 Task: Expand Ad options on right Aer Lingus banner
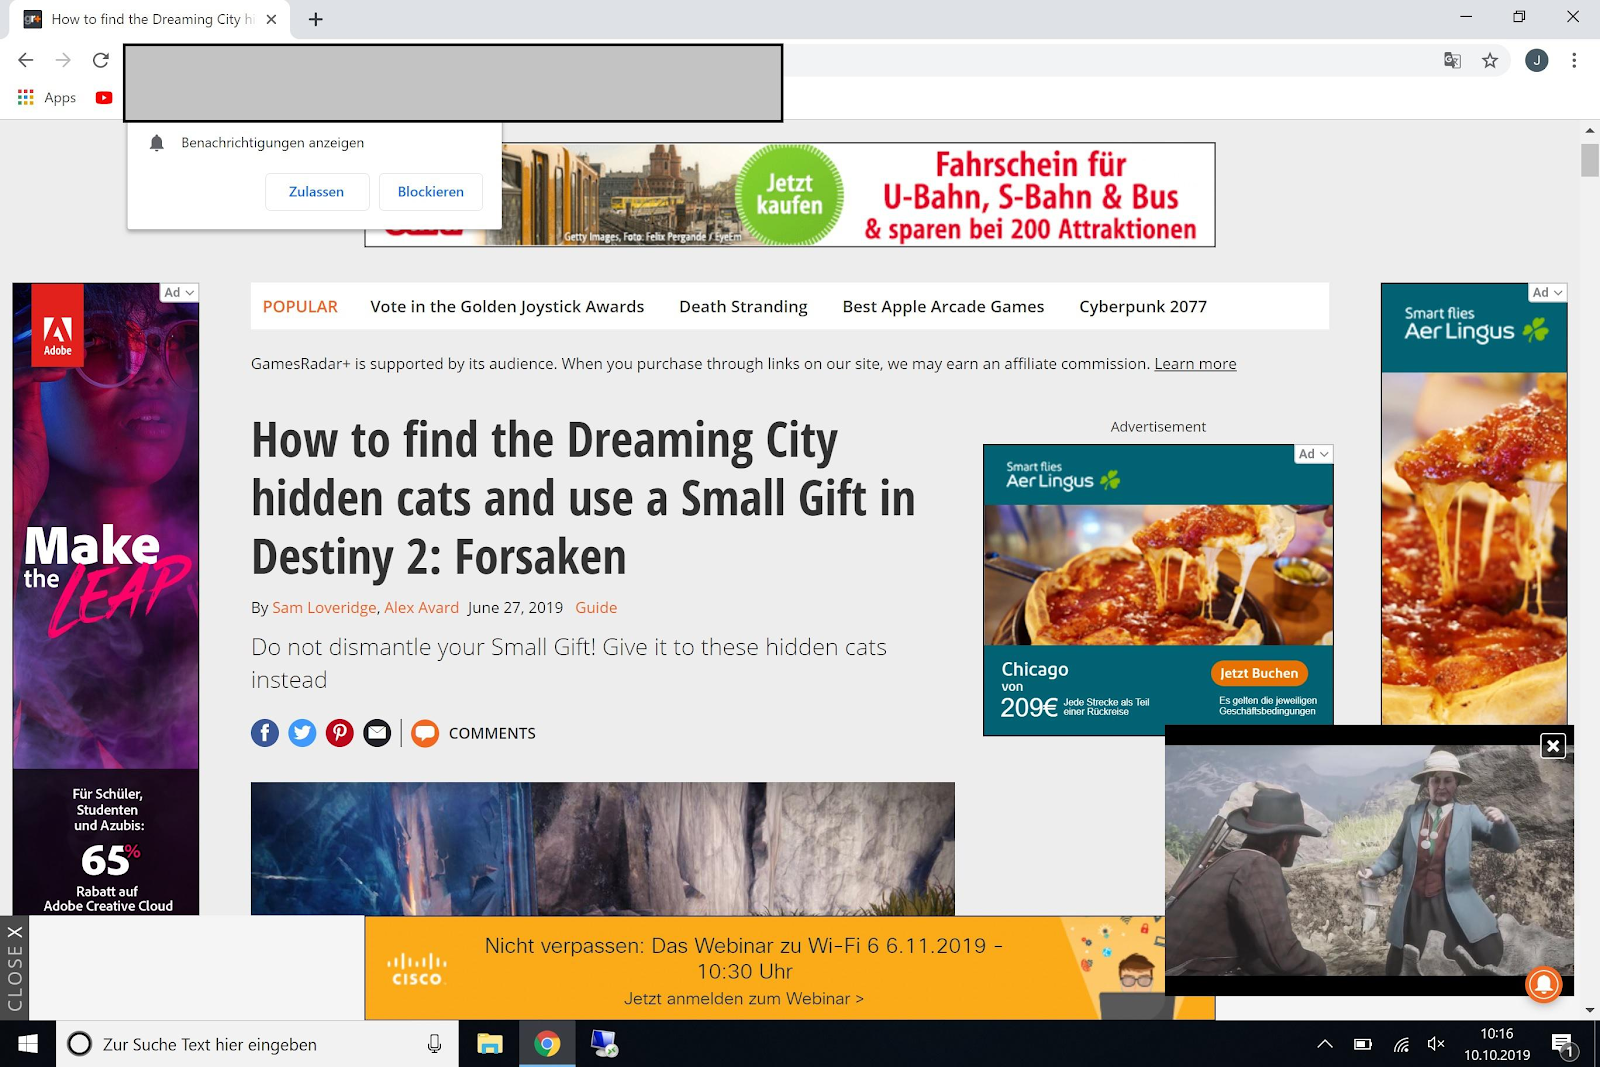pos(1548,292)
